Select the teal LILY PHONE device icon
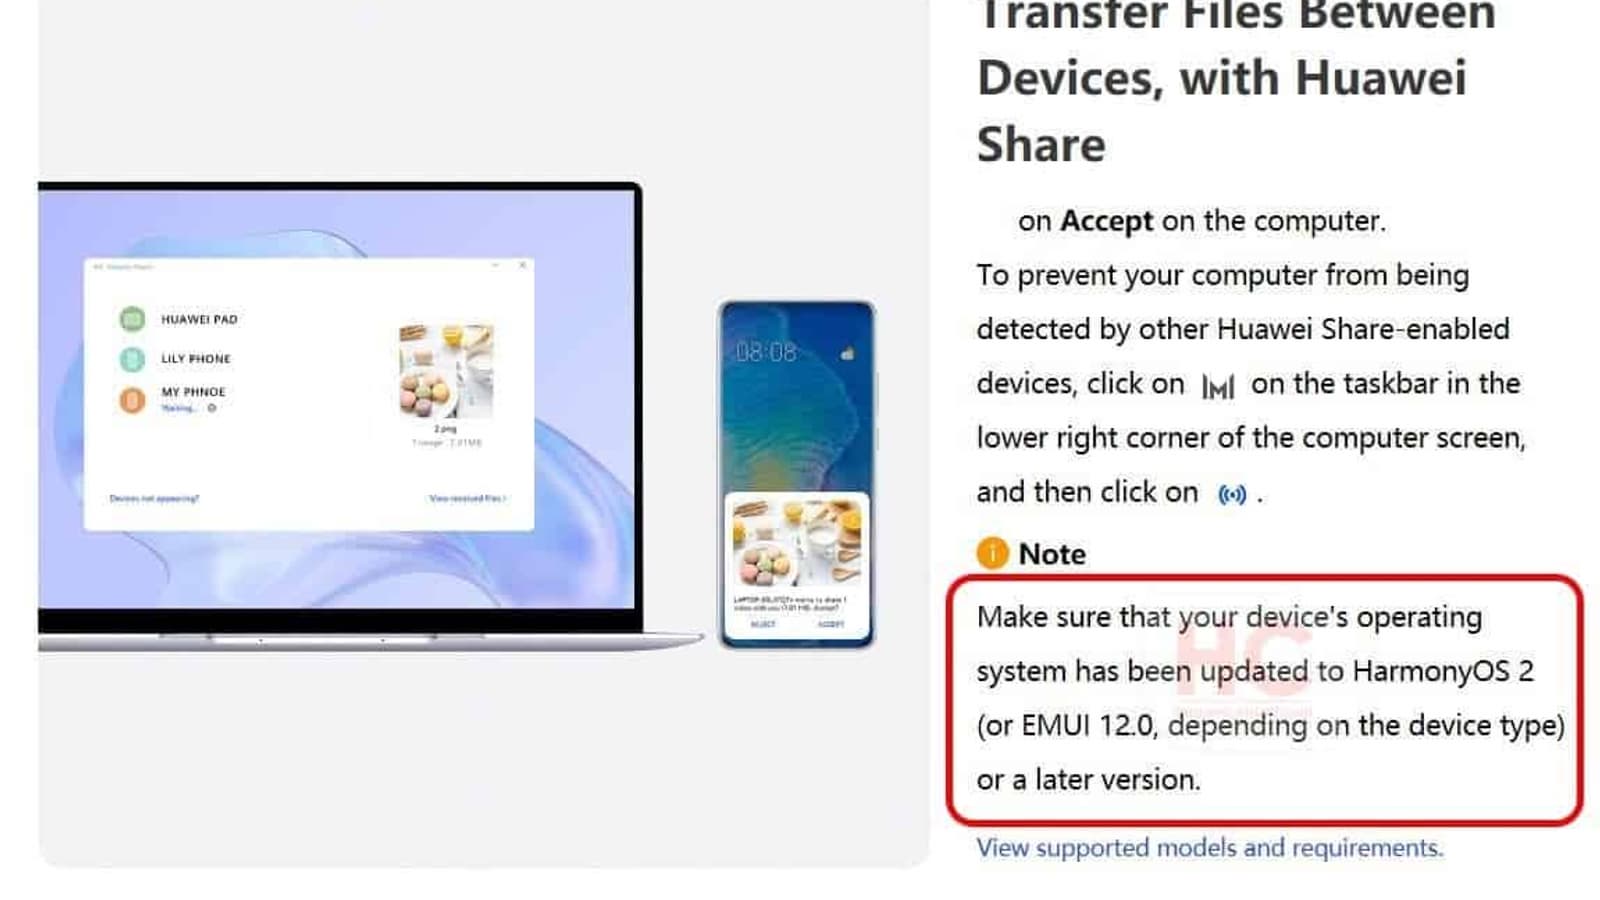The width and height of the screenshot is (1600, 900). (132, 359)
